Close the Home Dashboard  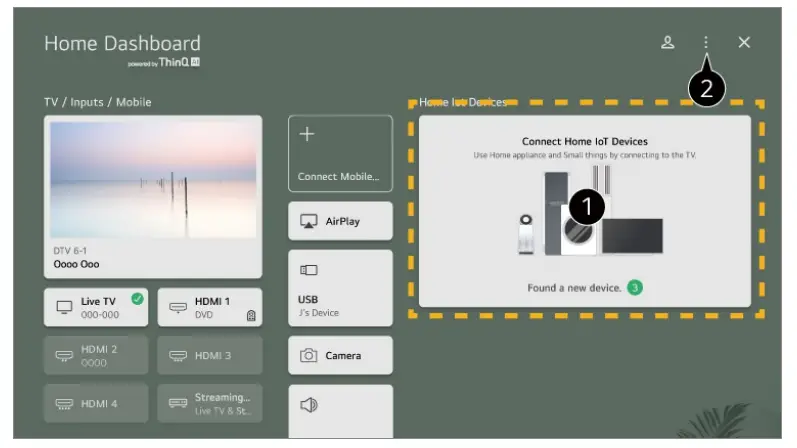click(744, 42)
